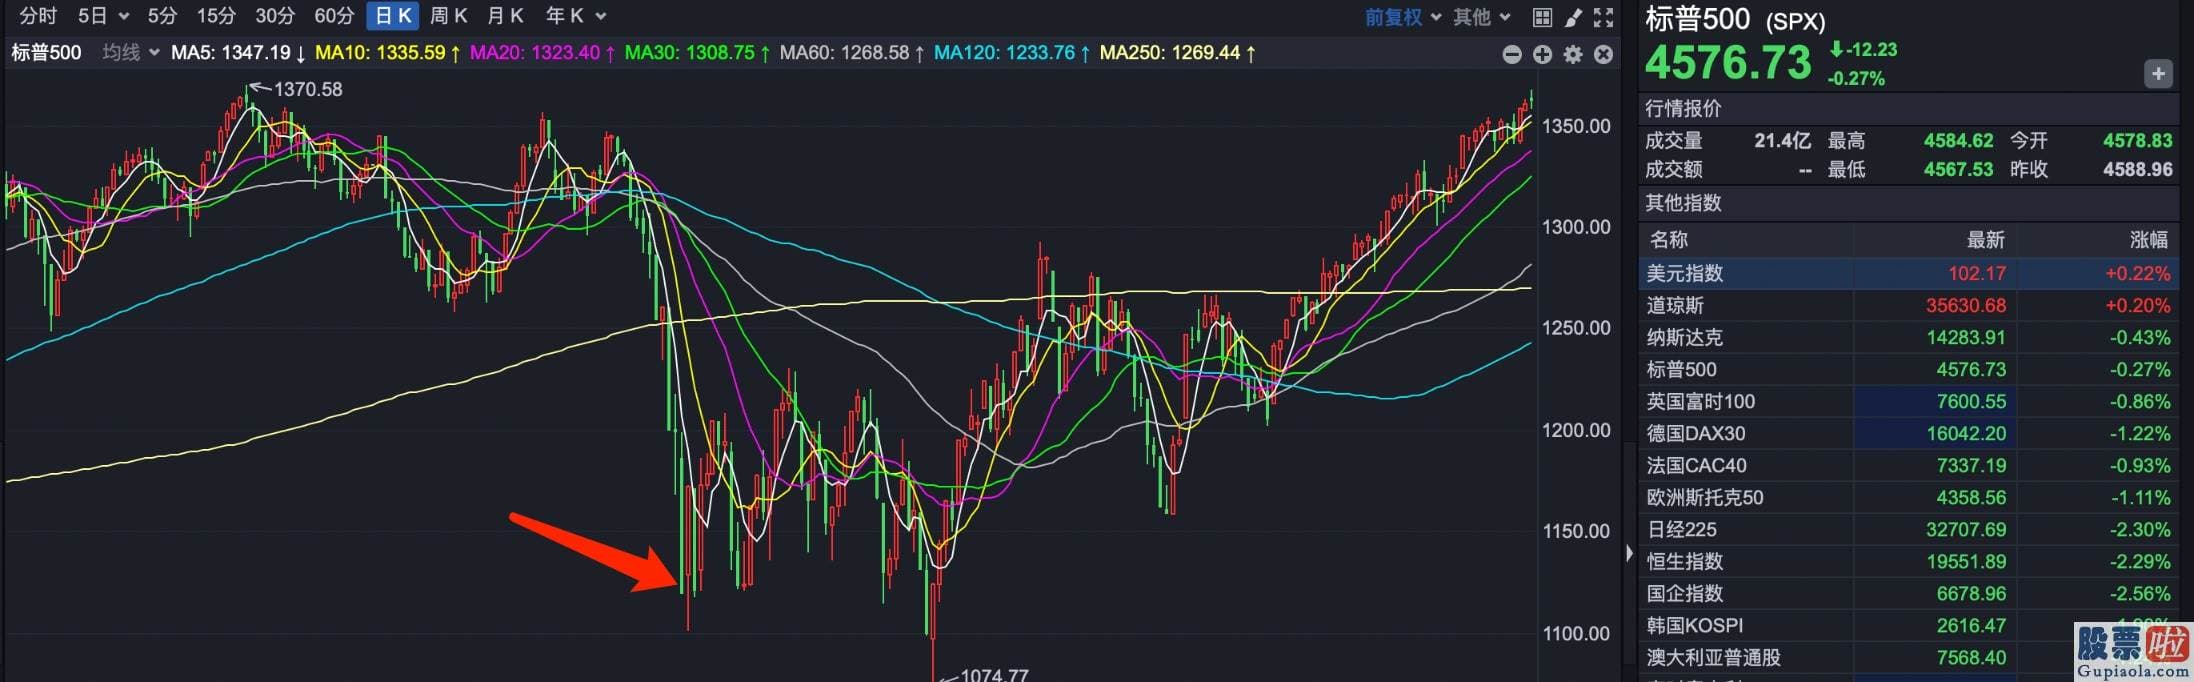Viewport: 2194px width, 682px height.
Task: Open the 前复权 adjustment dropdown
Action: click(x=1403, y=17)
